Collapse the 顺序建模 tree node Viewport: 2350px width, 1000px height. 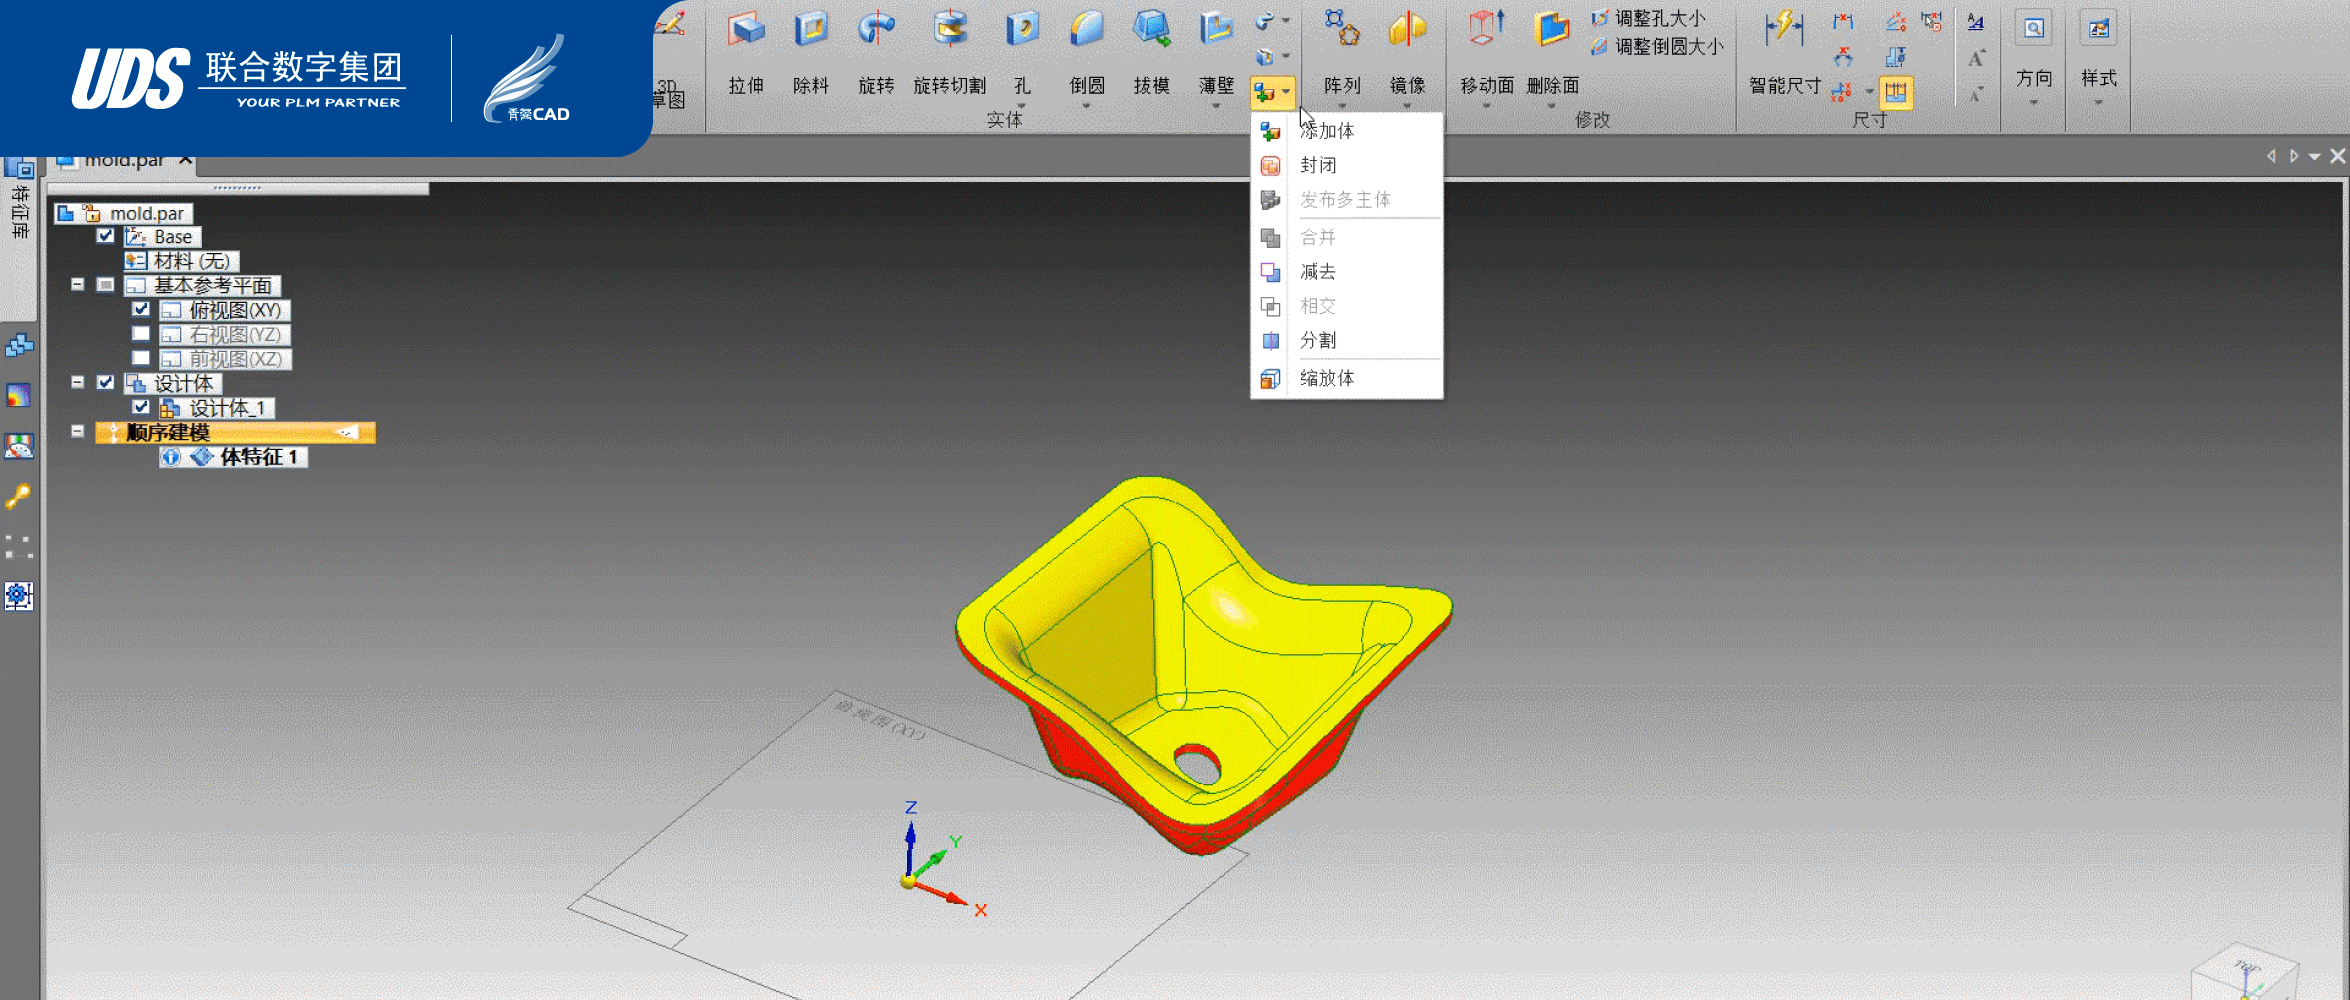pos(77,431)
